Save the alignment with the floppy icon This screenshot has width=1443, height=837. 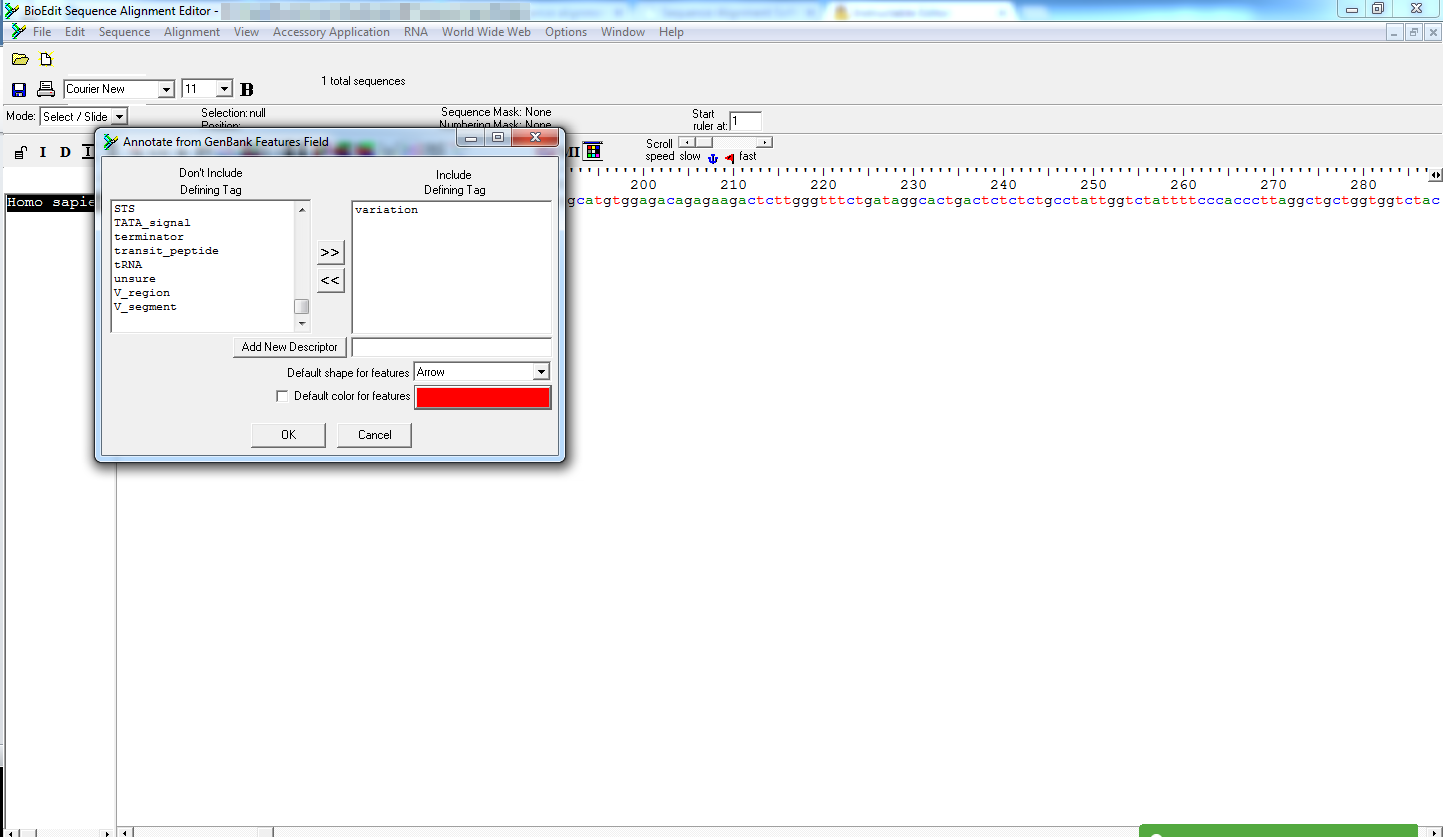(19, 90)
